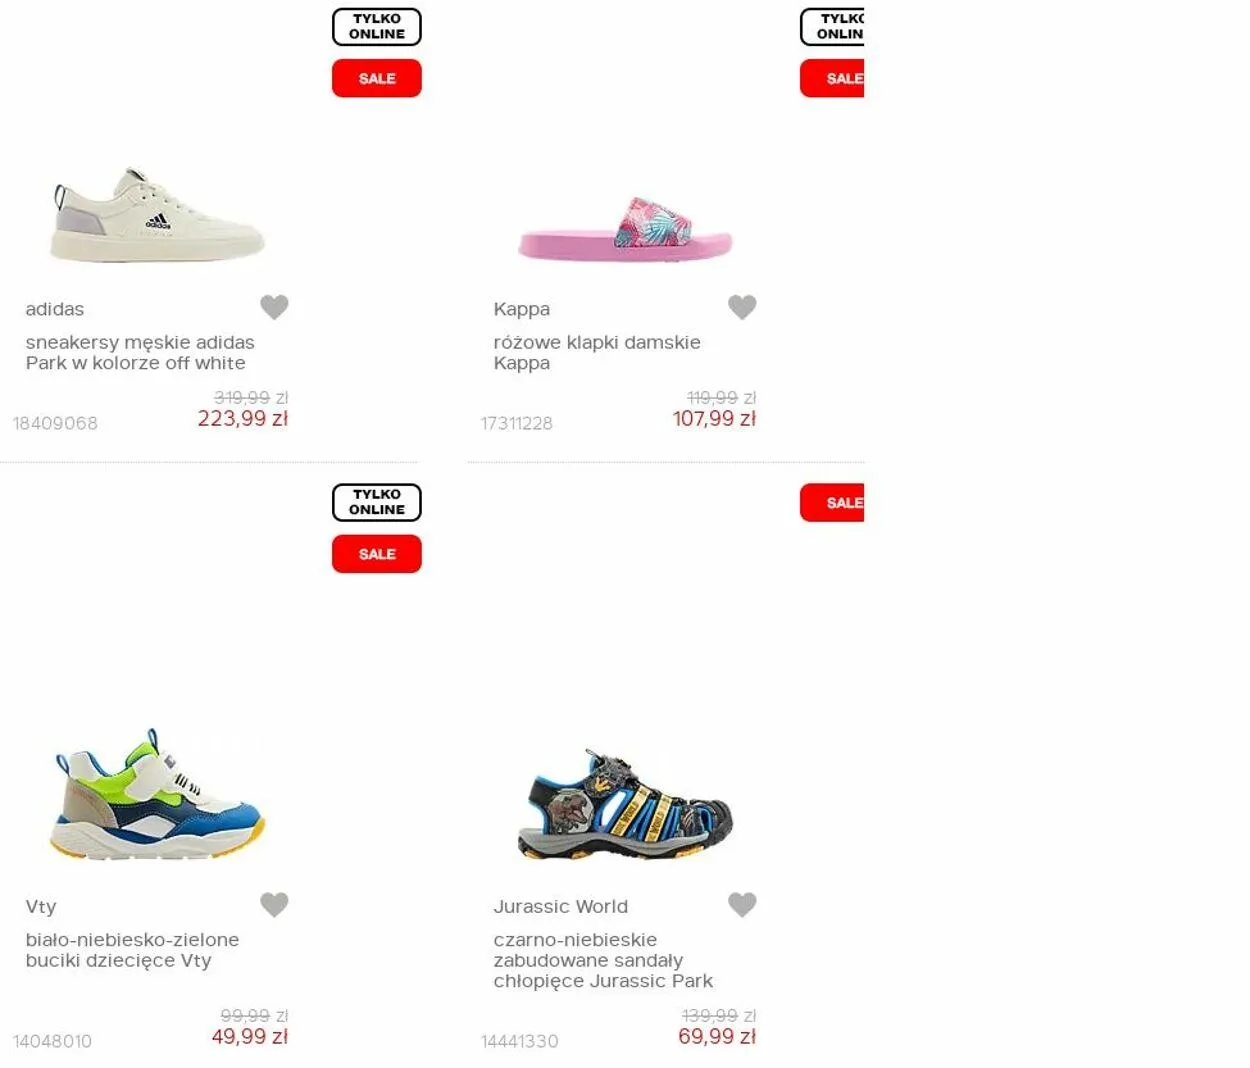
Task: View the Jurassic World sandal image
Action: pyautogui.click(x=625, y=805)
